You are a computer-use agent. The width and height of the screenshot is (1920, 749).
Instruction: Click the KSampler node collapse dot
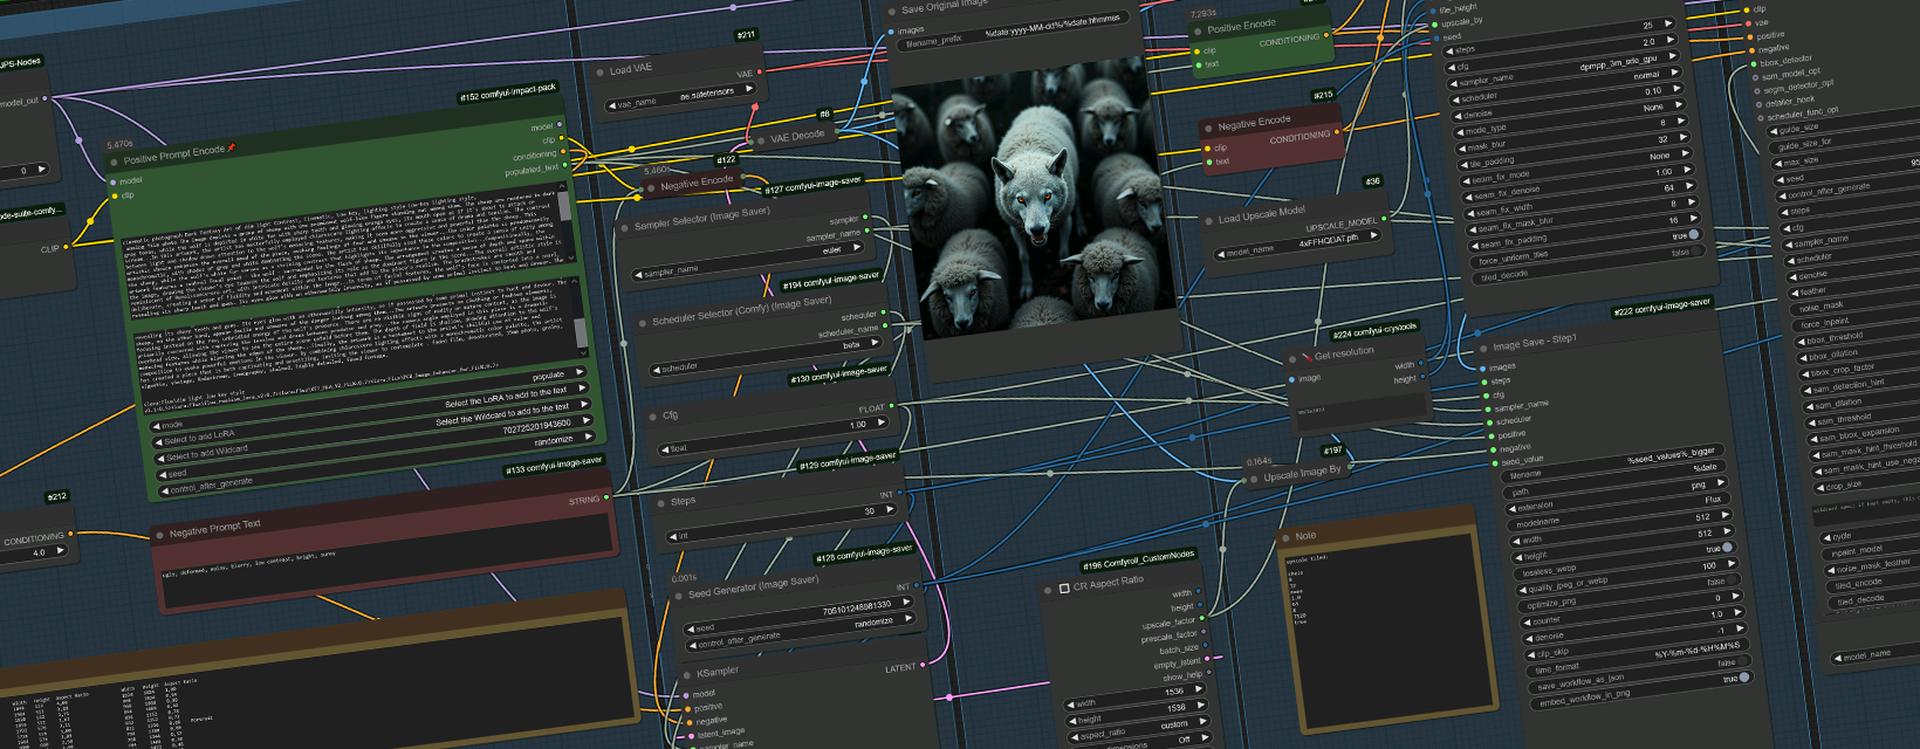[687, 675]
